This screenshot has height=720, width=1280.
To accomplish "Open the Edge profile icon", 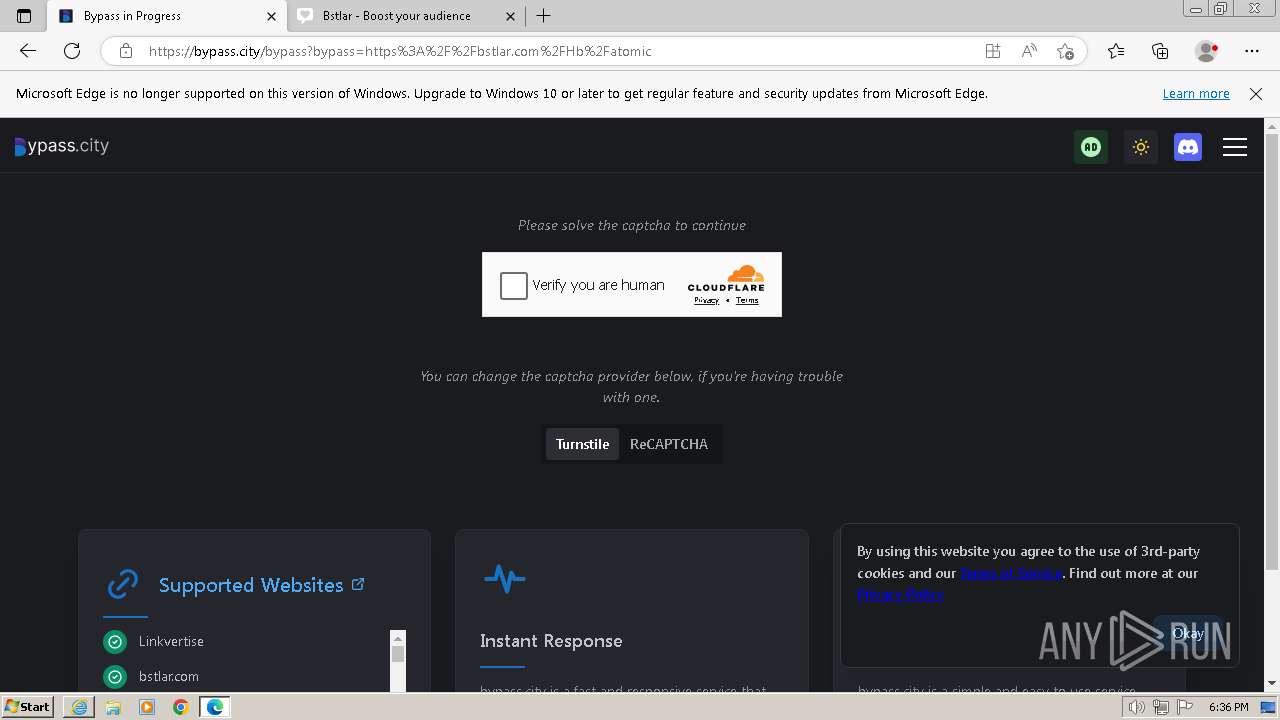I will pos(1206,51).
